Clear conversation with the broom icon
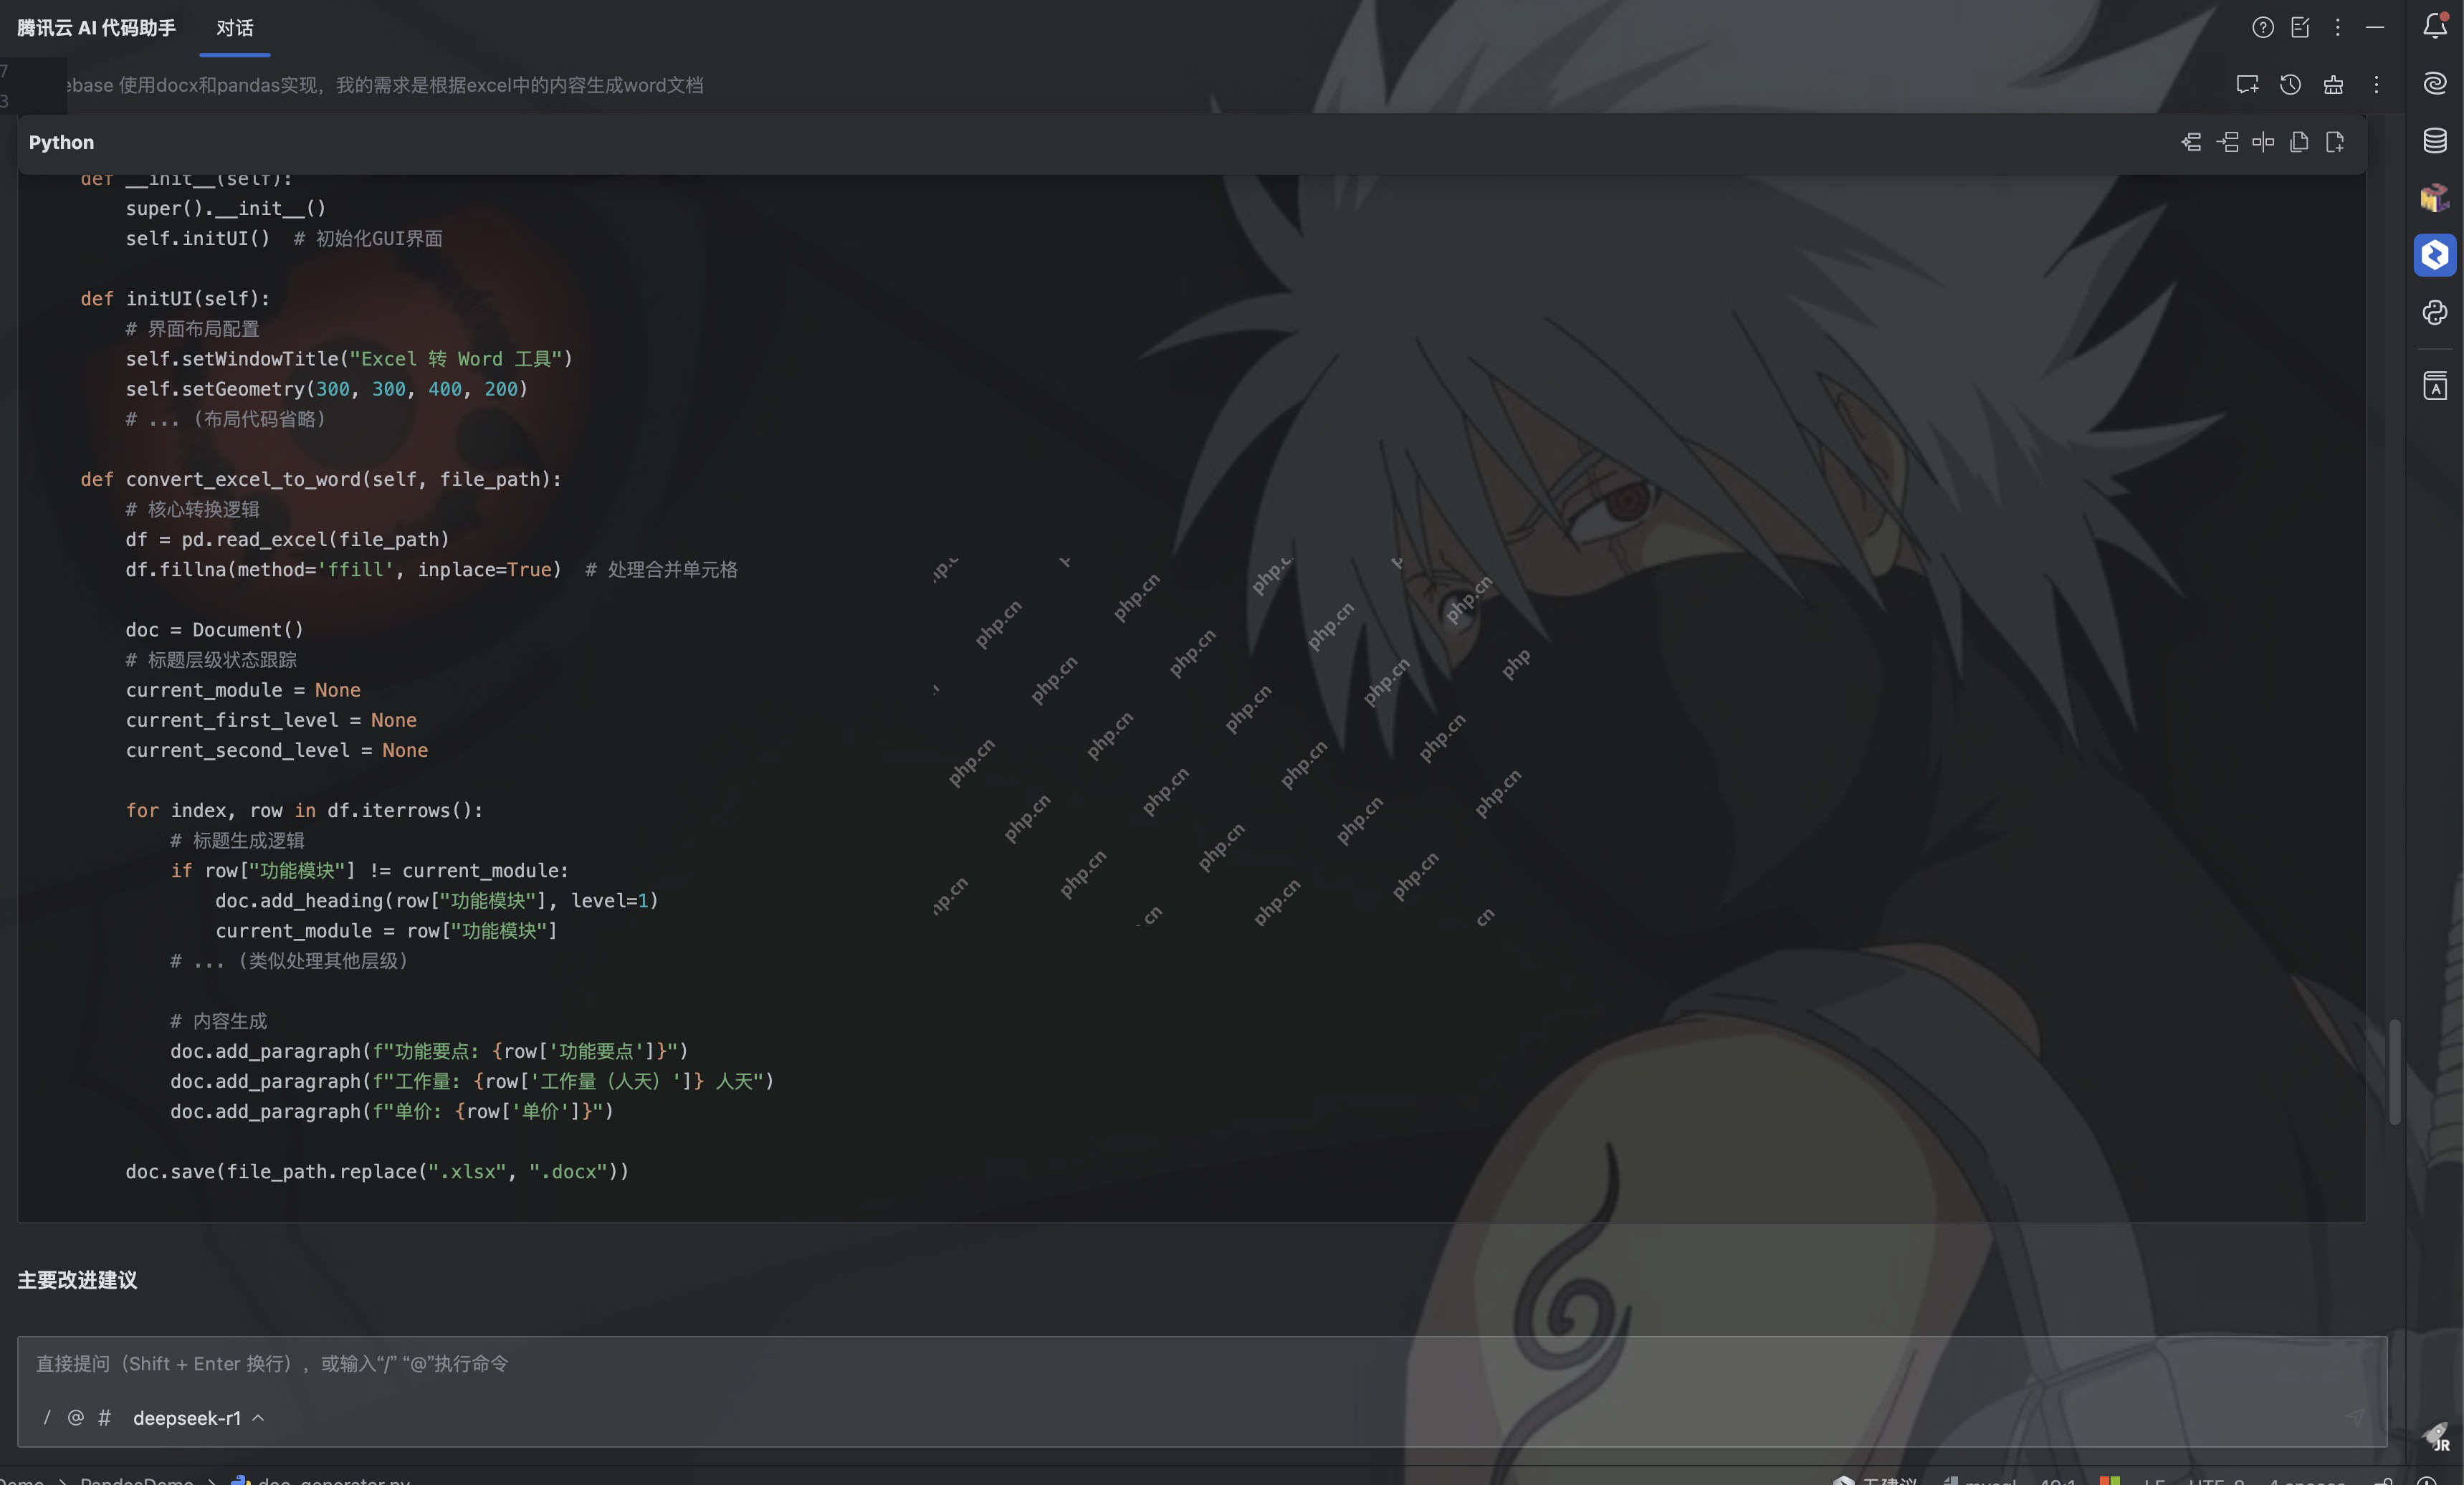 tap(2333, 85)
